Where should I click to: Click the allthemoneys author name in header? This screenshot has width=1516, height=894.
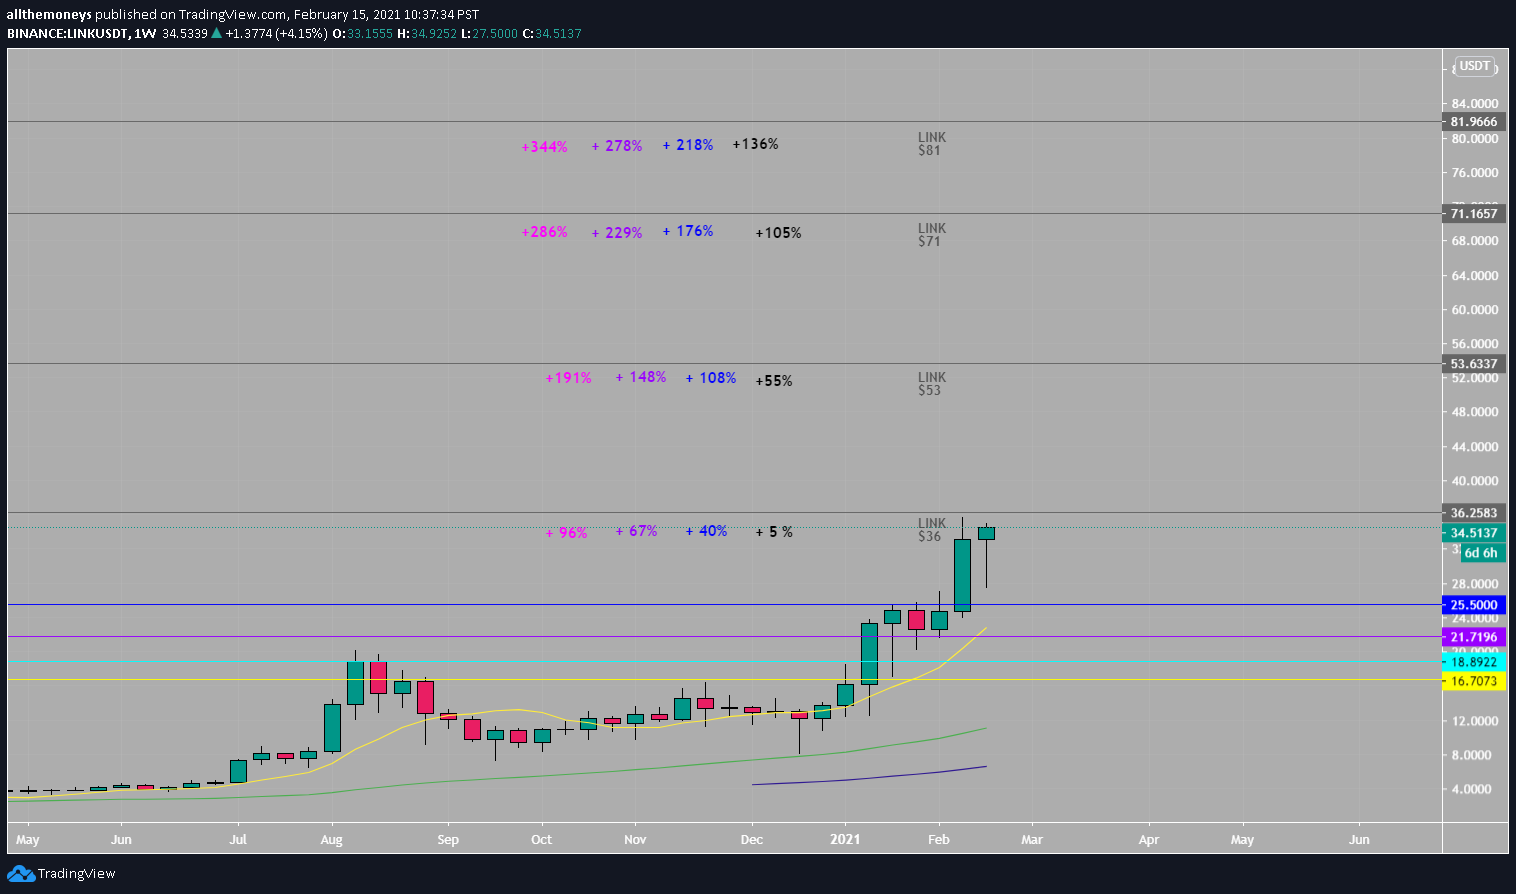(49, 14)
